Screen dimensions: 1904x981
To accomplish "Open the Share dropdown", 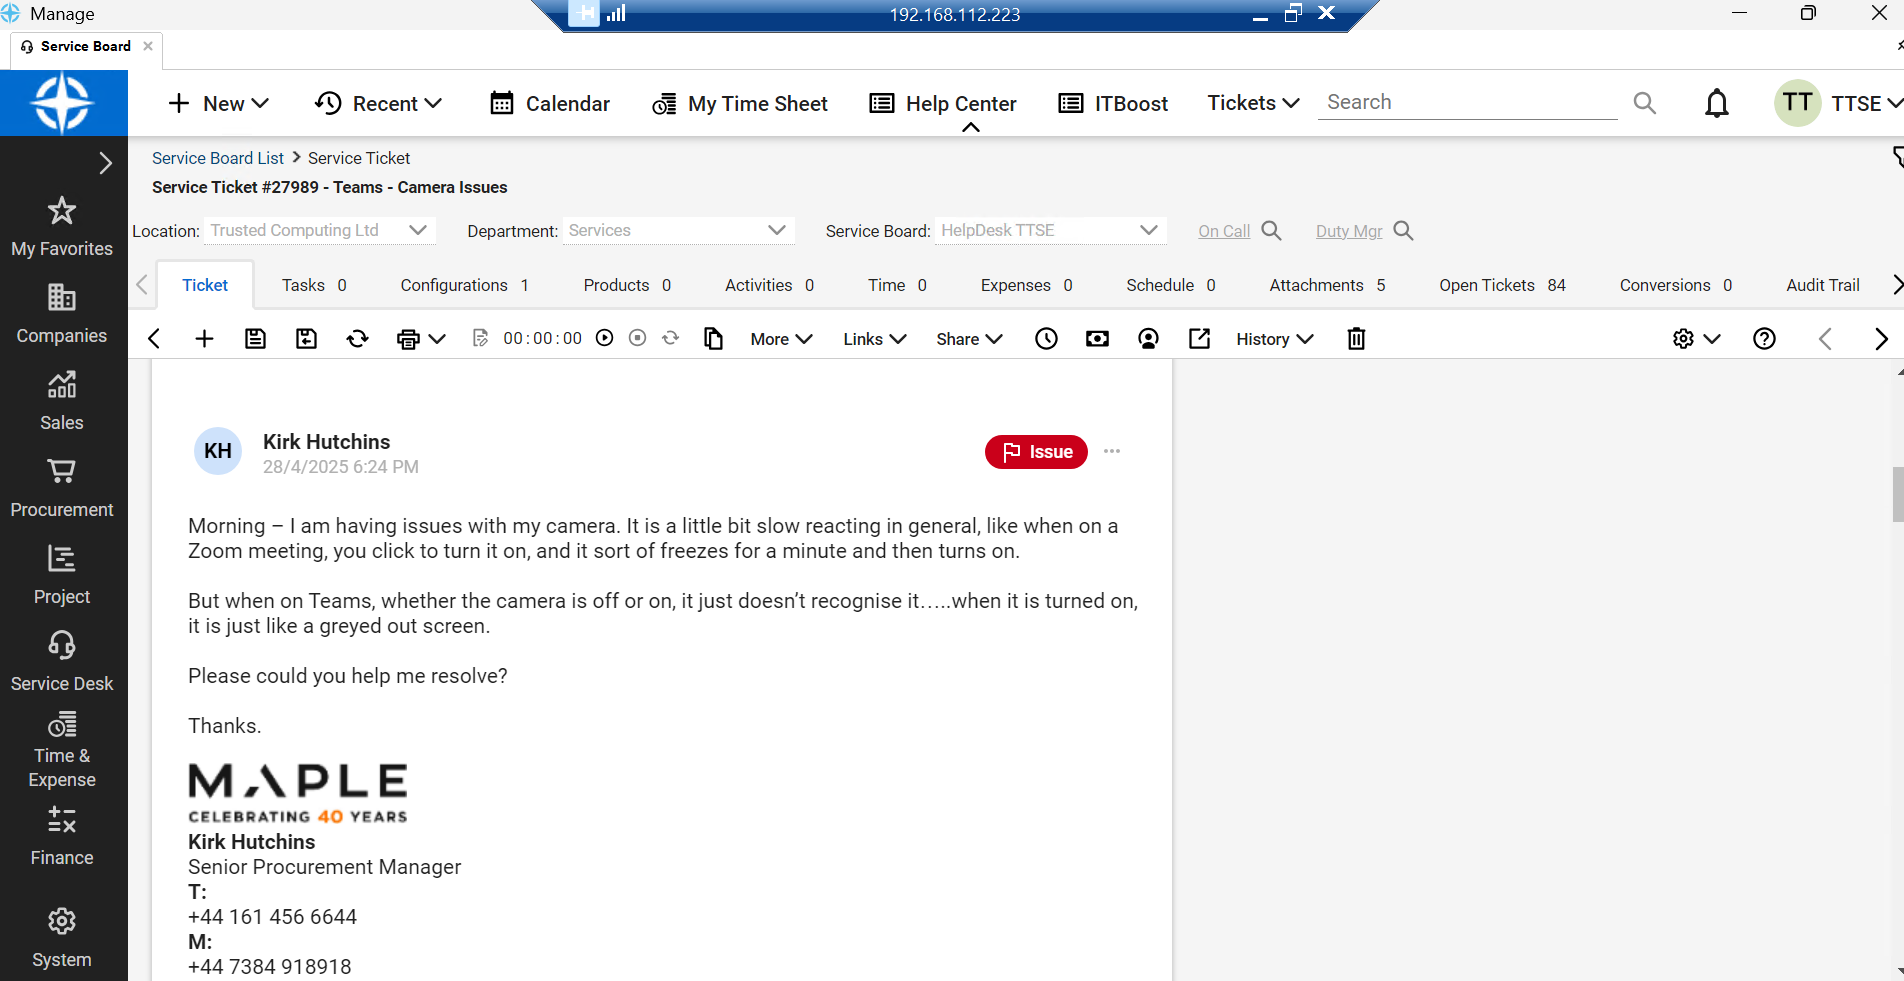I will 969,339.
